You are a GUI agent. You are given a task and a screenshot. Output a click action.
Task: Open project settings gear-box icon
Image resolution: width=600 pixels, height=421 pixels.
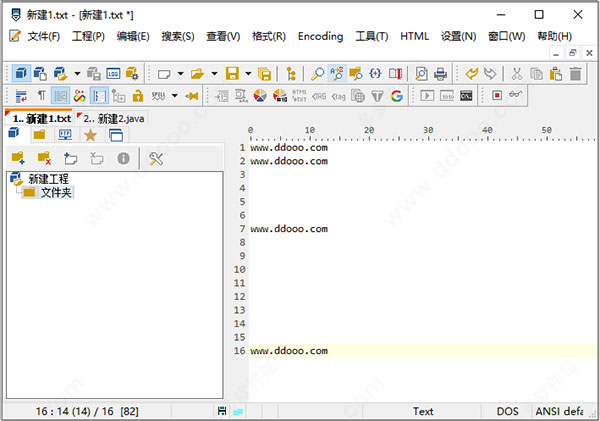tap(132, 73)
